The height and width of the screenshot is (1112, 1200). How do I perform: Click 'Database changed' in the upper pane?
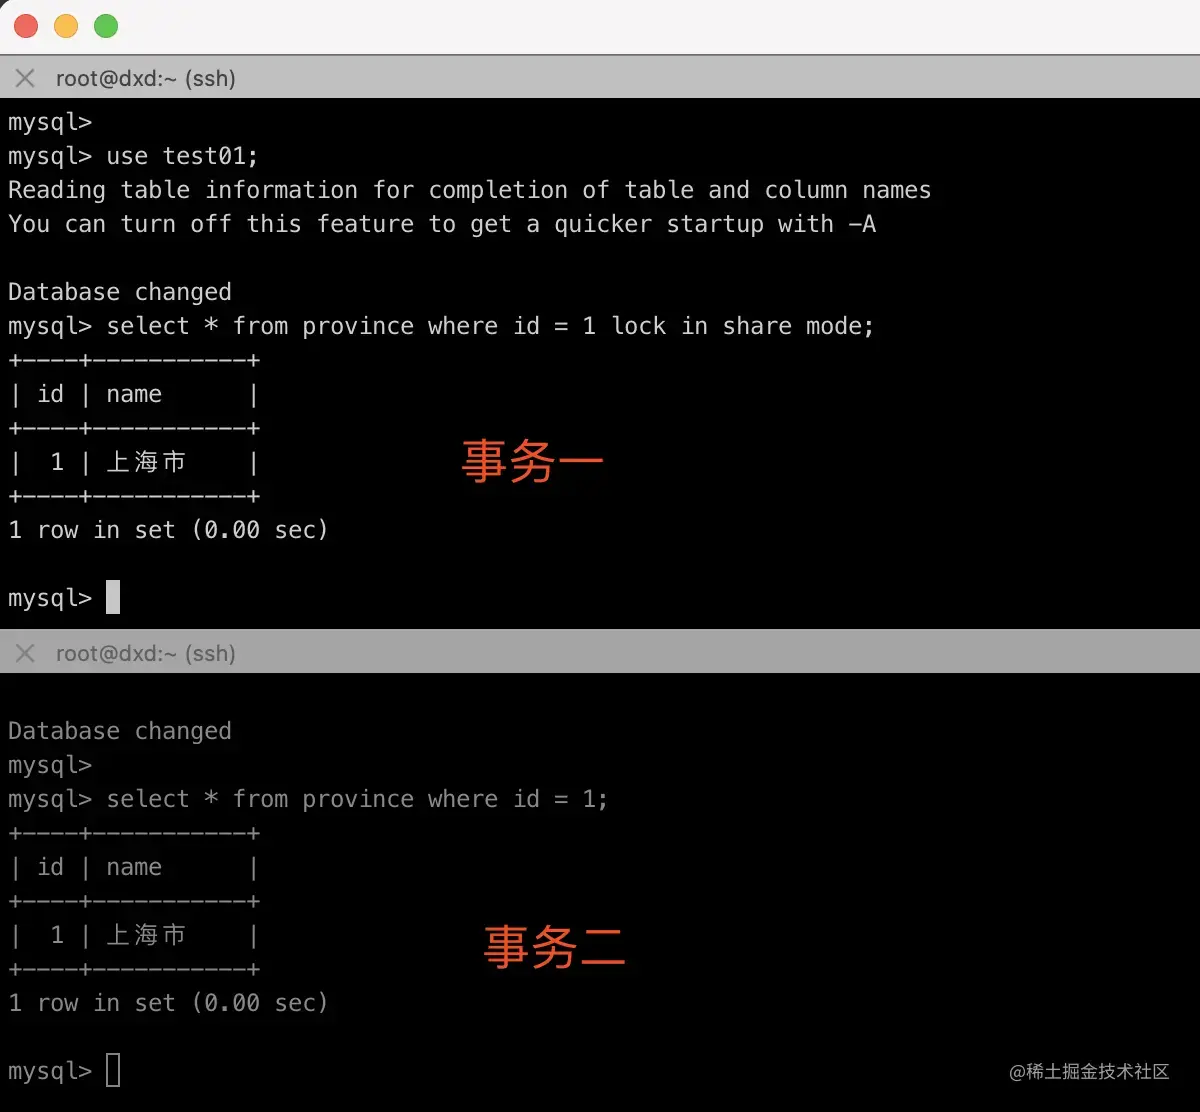click(120, 292)
